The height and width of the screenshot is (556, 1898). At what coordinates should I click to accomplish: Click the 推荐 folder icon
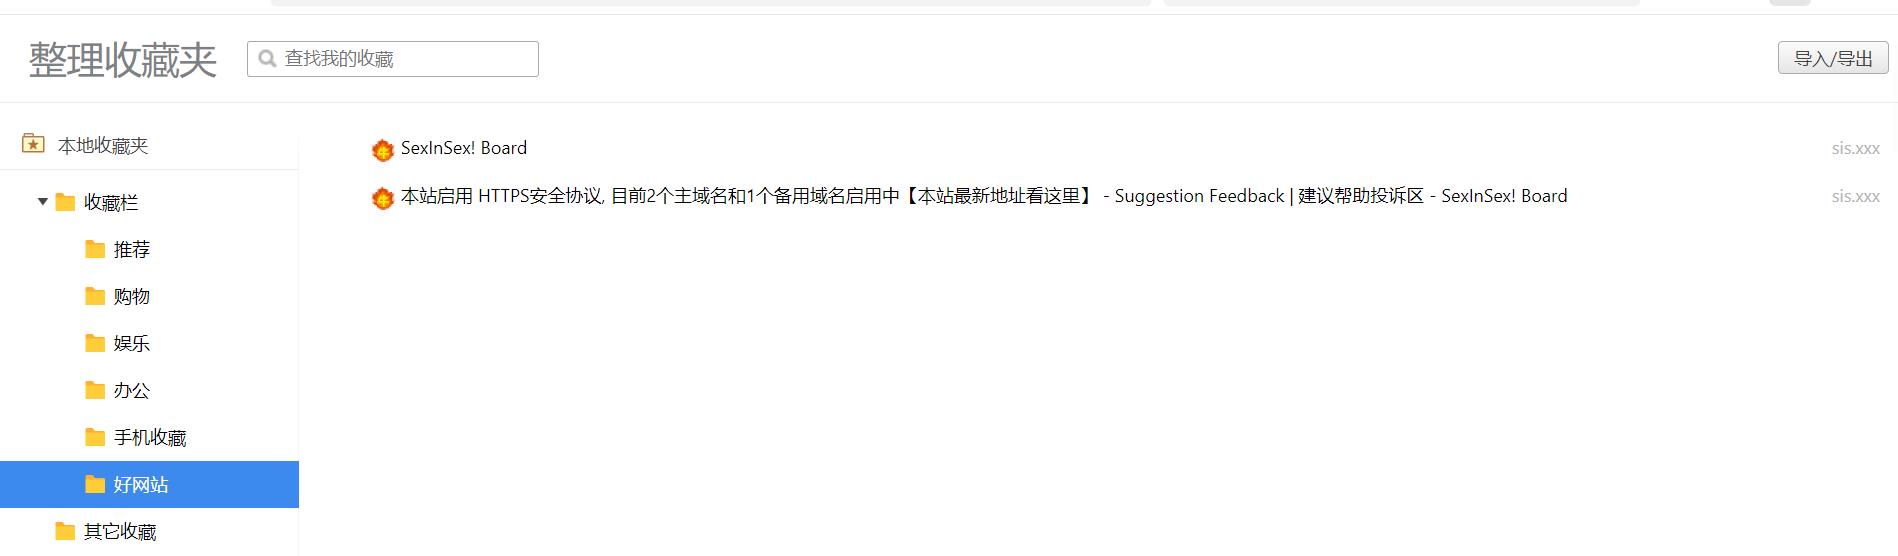pyautogui.click(x=95, y=249)
